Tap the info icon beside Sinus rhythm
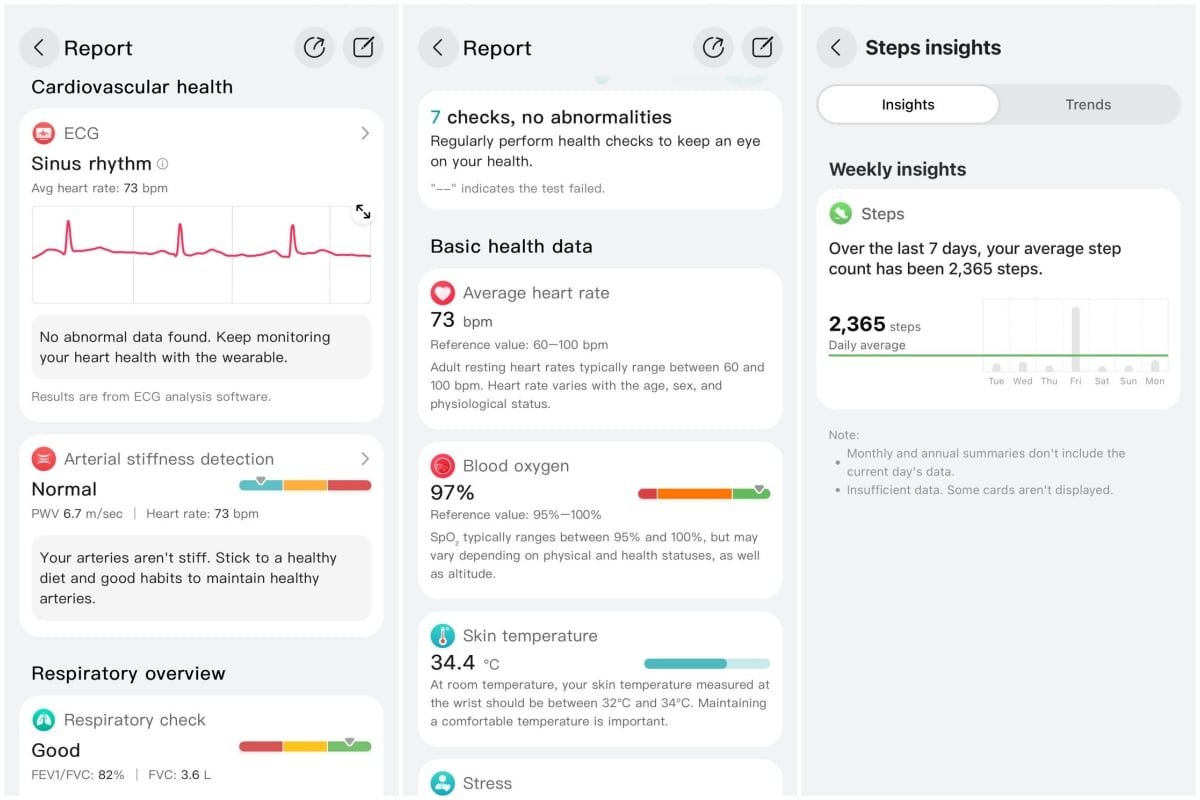The width and height of the screenshot is (1200, 800). pos(163,164)
